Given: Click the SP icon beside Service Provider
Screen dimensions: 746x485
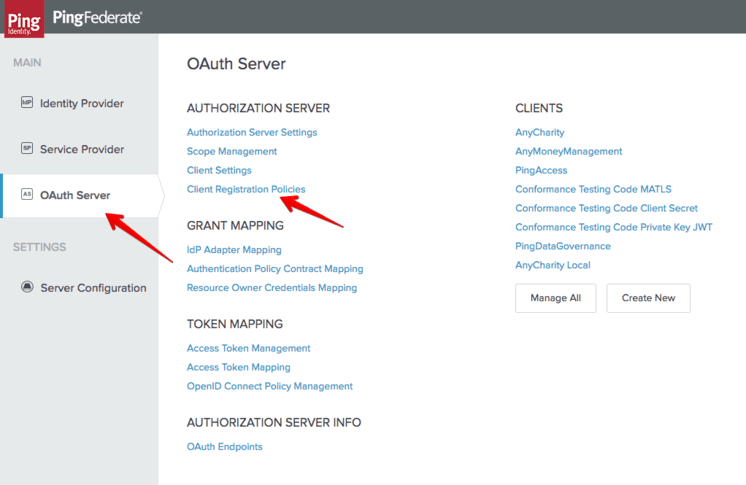Looking at the screenshot, I should tap(27, 148).
